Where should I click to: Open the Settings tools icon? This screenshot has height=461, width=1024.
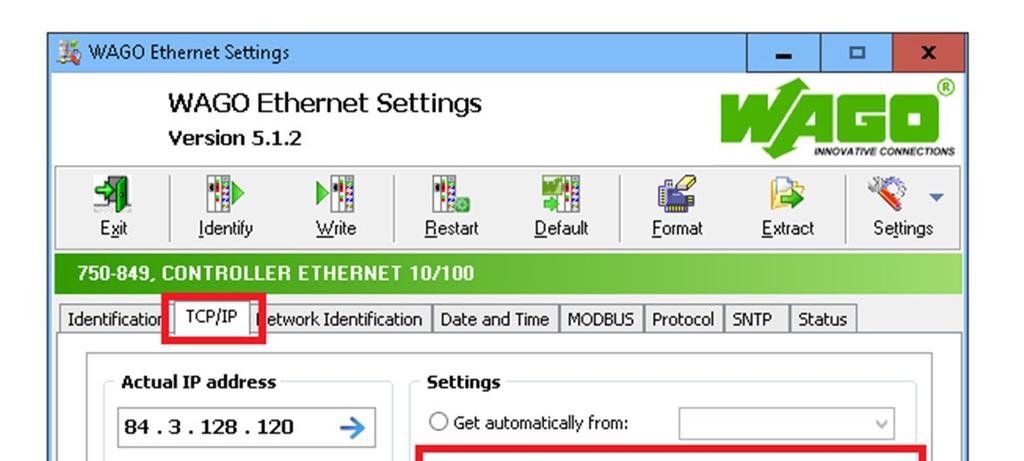(888, 195)
